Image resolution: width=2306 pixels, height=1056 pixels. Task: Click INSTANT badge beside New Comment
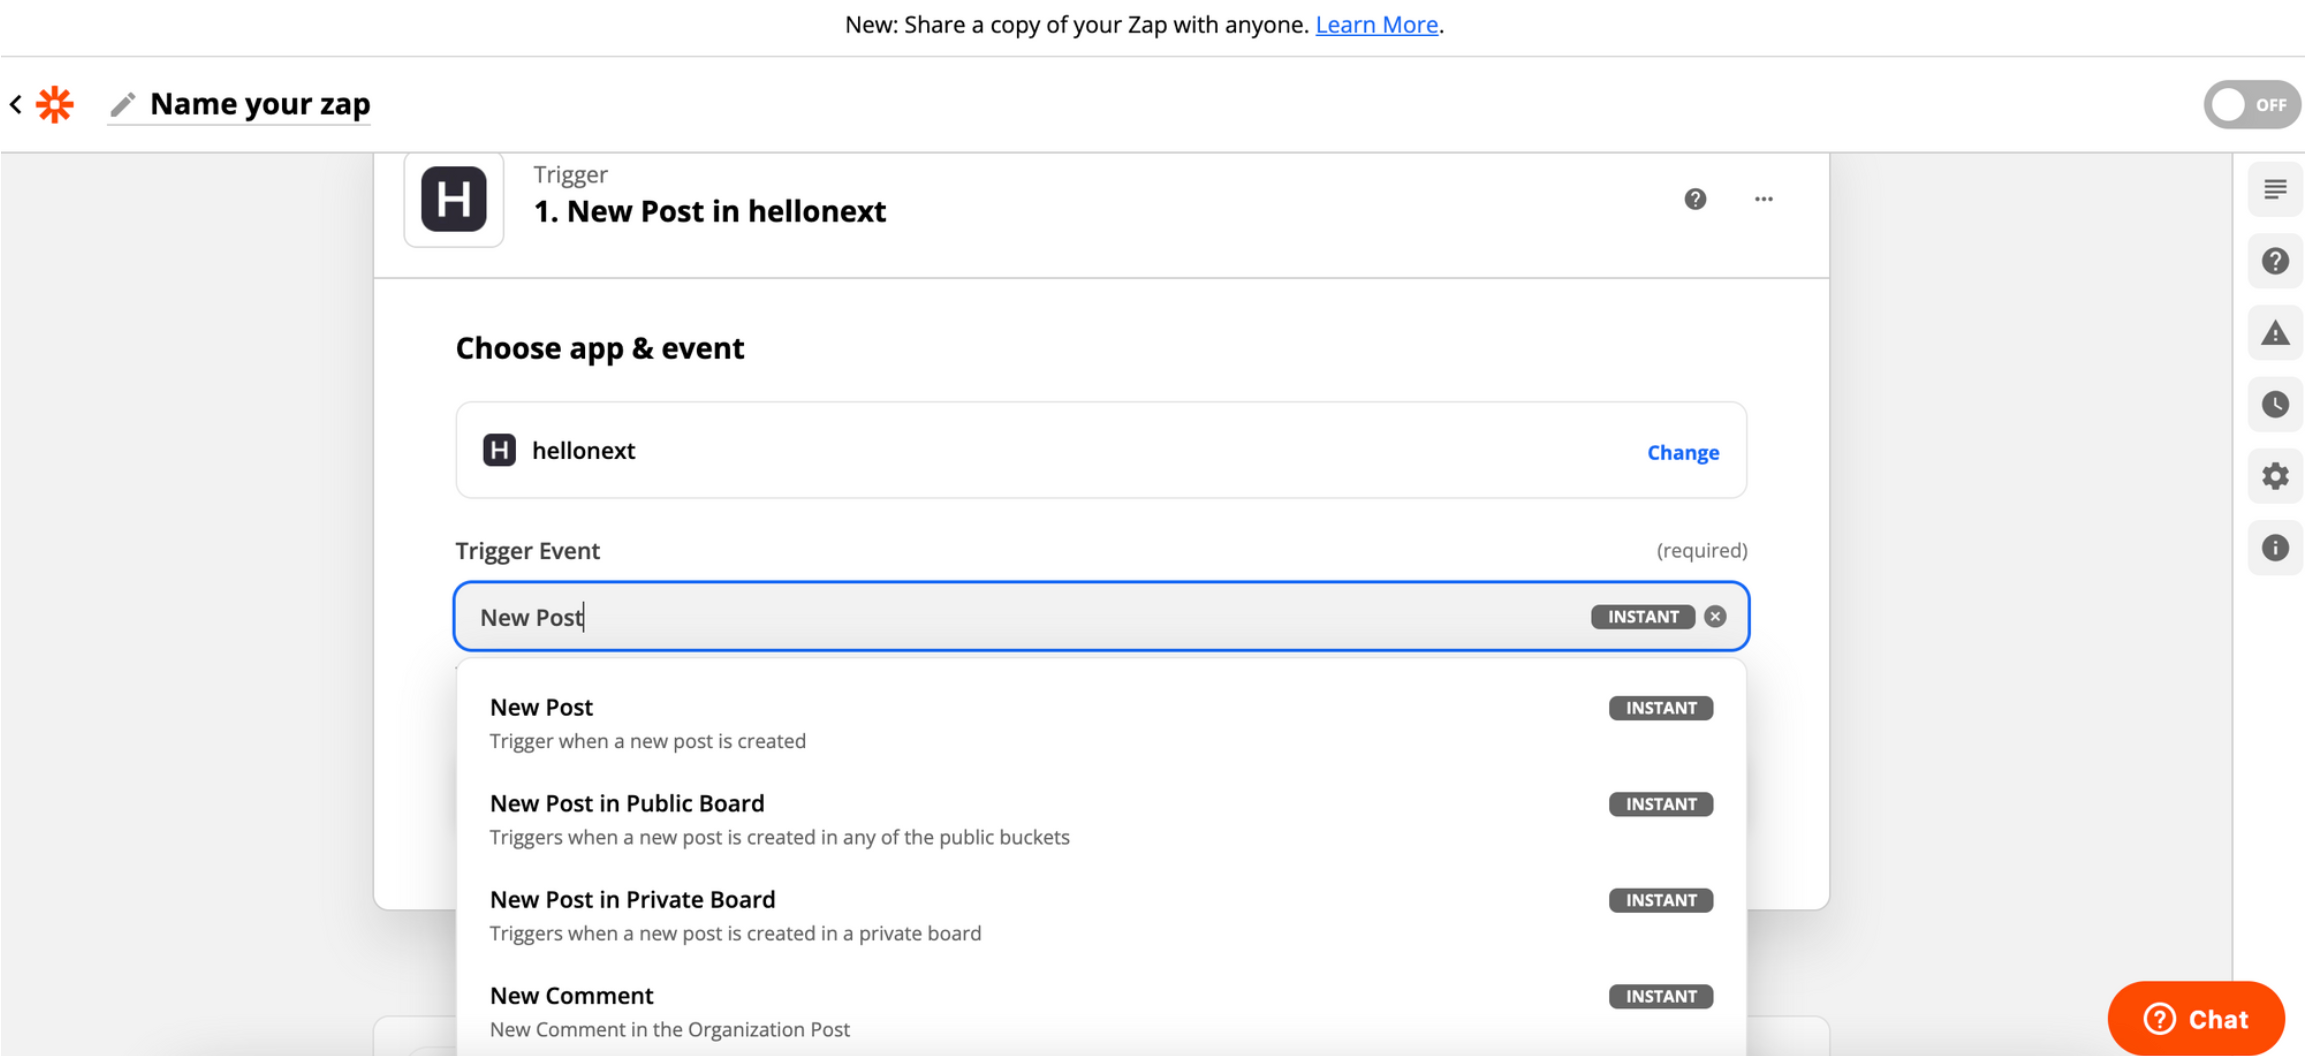(1660, 996)
